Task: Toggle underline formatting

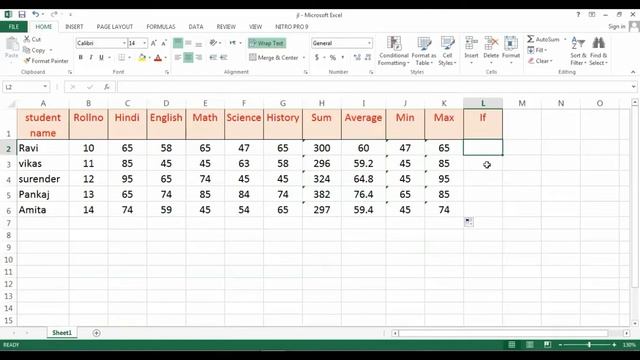Action: click(x=101, y=58)
